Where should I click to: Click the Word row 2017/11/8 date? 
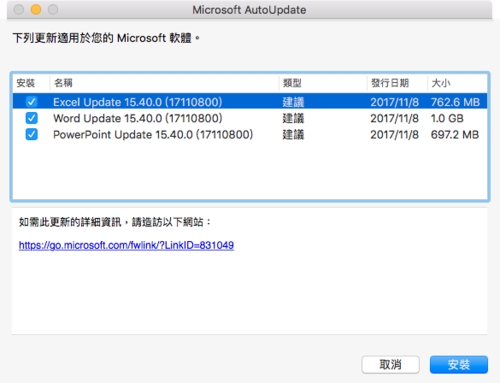[x=394, y=118]
